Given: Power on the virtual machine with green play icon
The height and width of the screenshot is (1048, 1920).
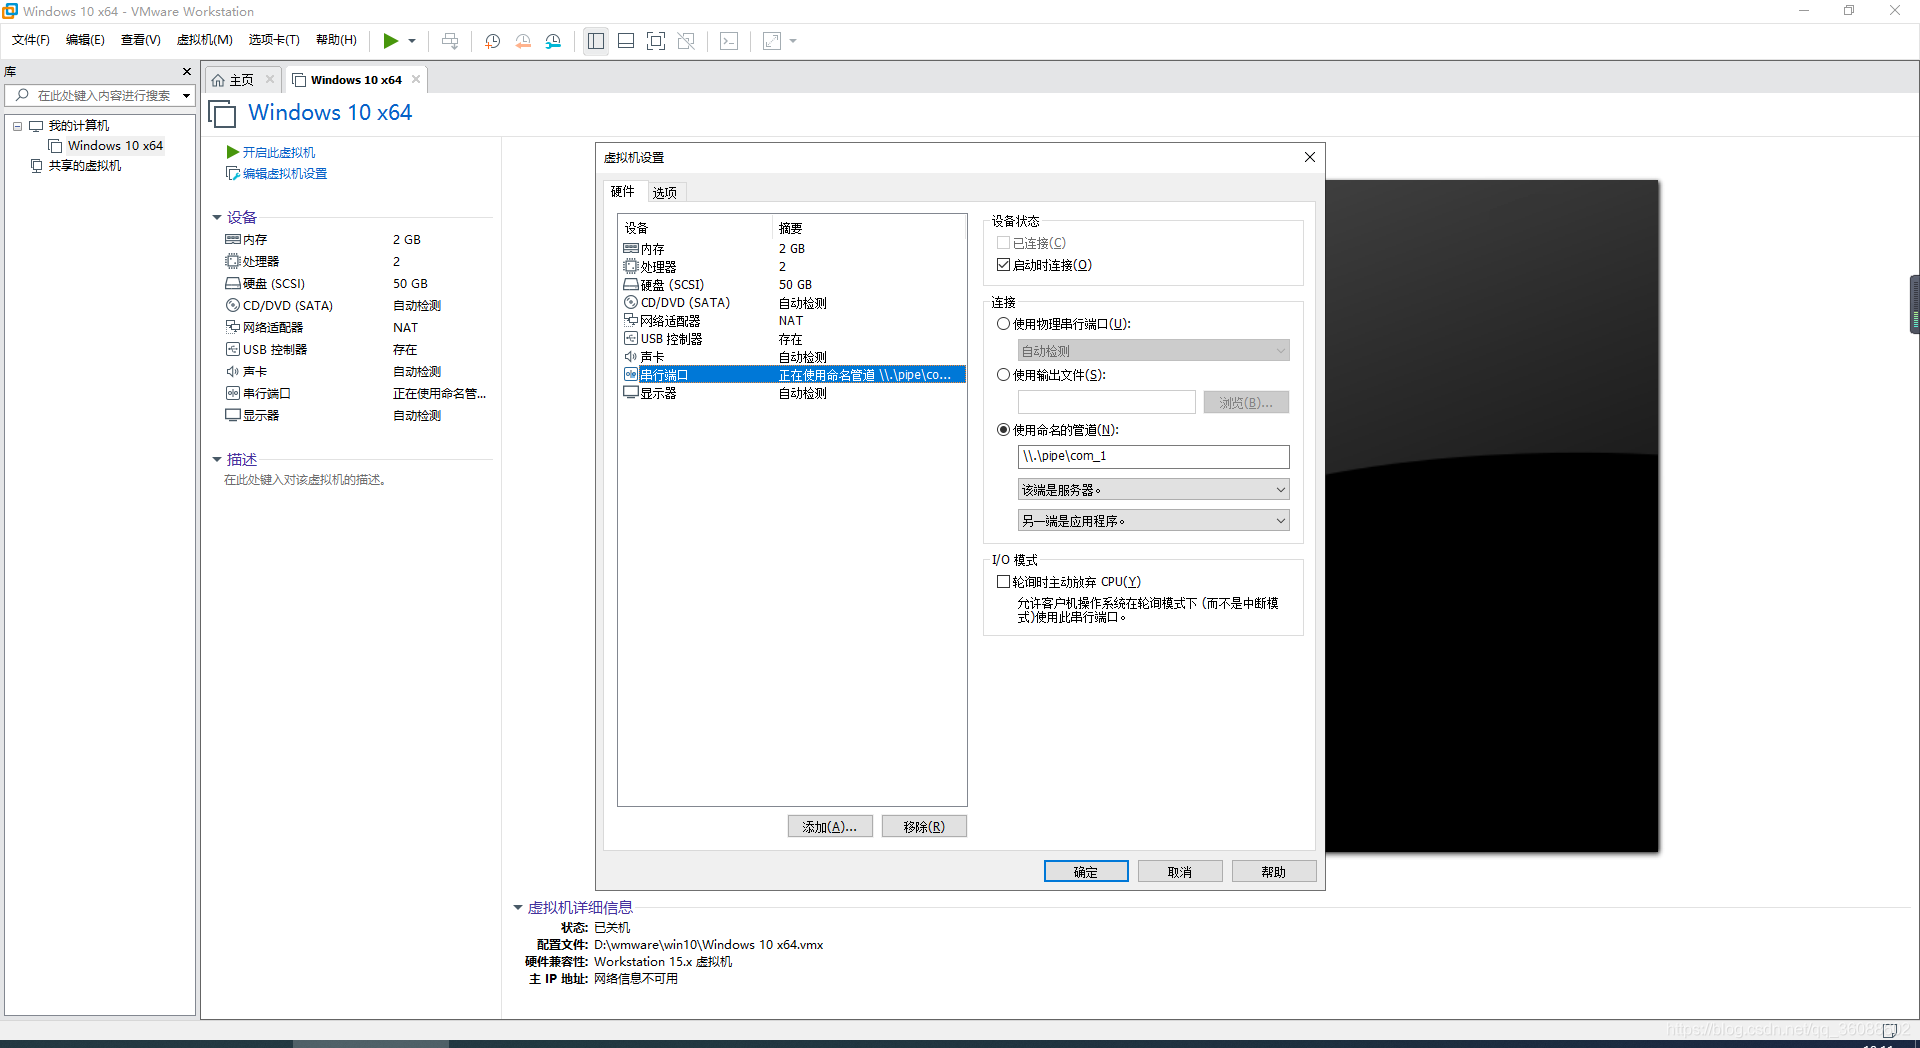Looking at the screenshot, I should tap(390, 41).
